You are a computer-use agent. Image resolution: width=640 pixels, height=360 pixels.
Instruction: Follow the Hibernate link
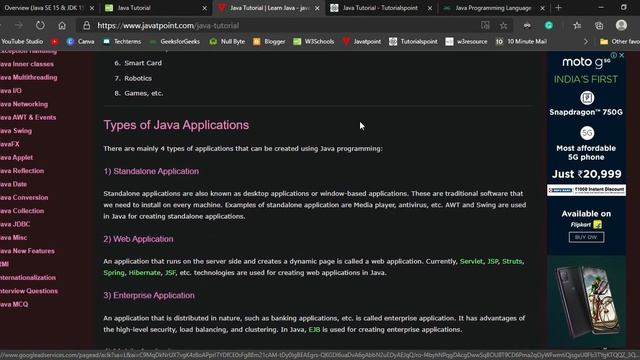(144, 273)
